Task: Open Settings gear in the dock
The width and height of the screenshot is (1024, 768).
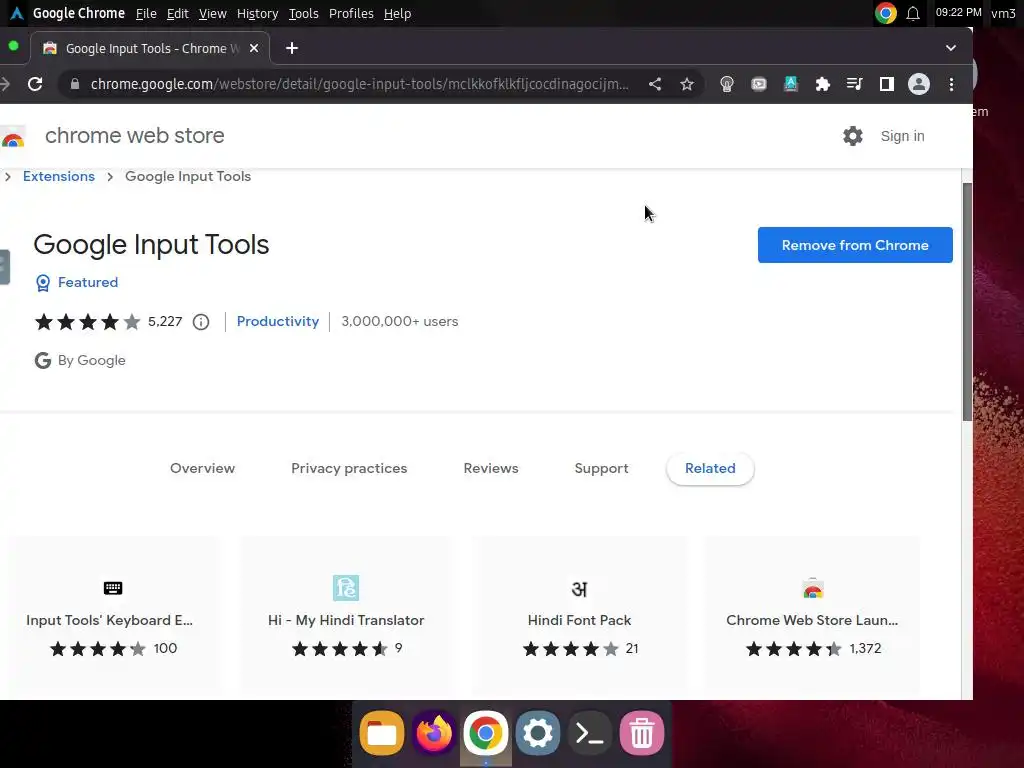Action: [x=537, y=733]
